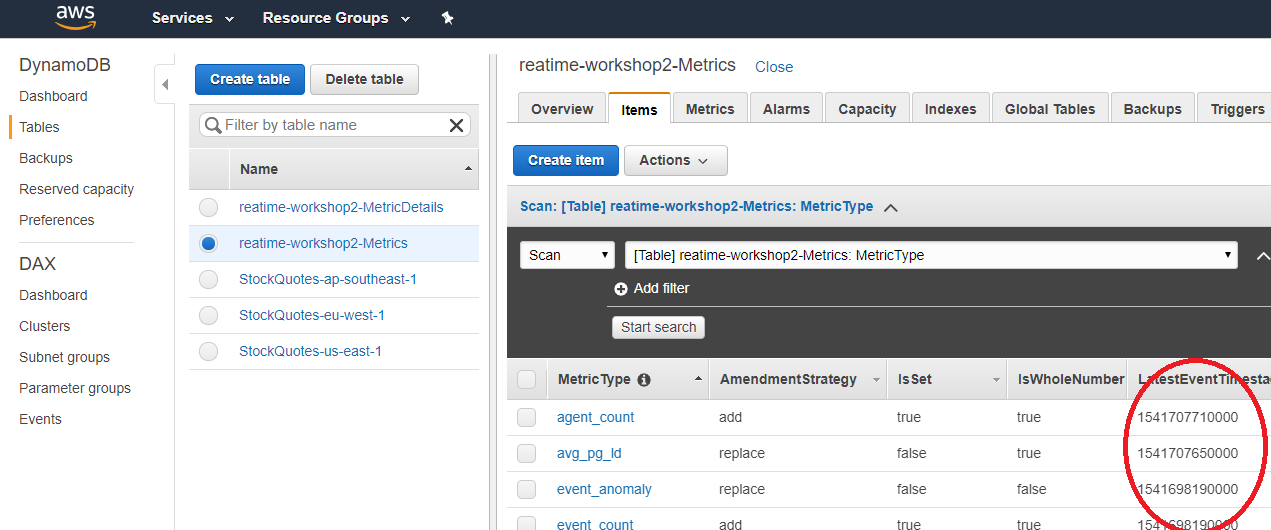Toggle the select-all items checkbox
The height and width of the screenshot is (530, 1271).
point(526,380)
